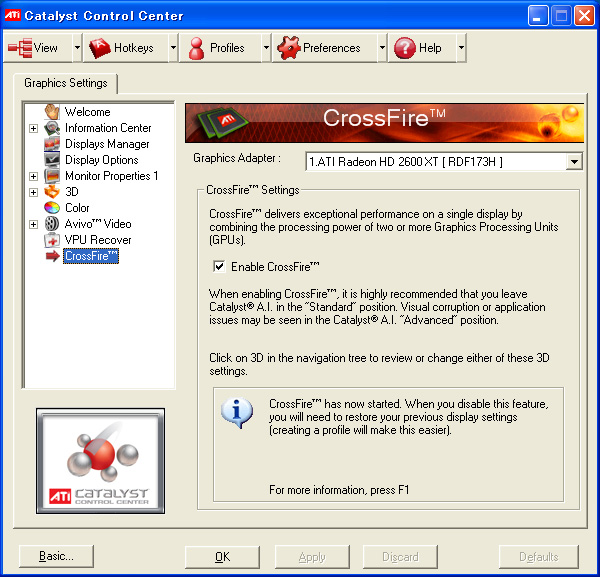The image size is (600, 577).
Task: Click the Displays Manager icon
Action: coord(52,144)
